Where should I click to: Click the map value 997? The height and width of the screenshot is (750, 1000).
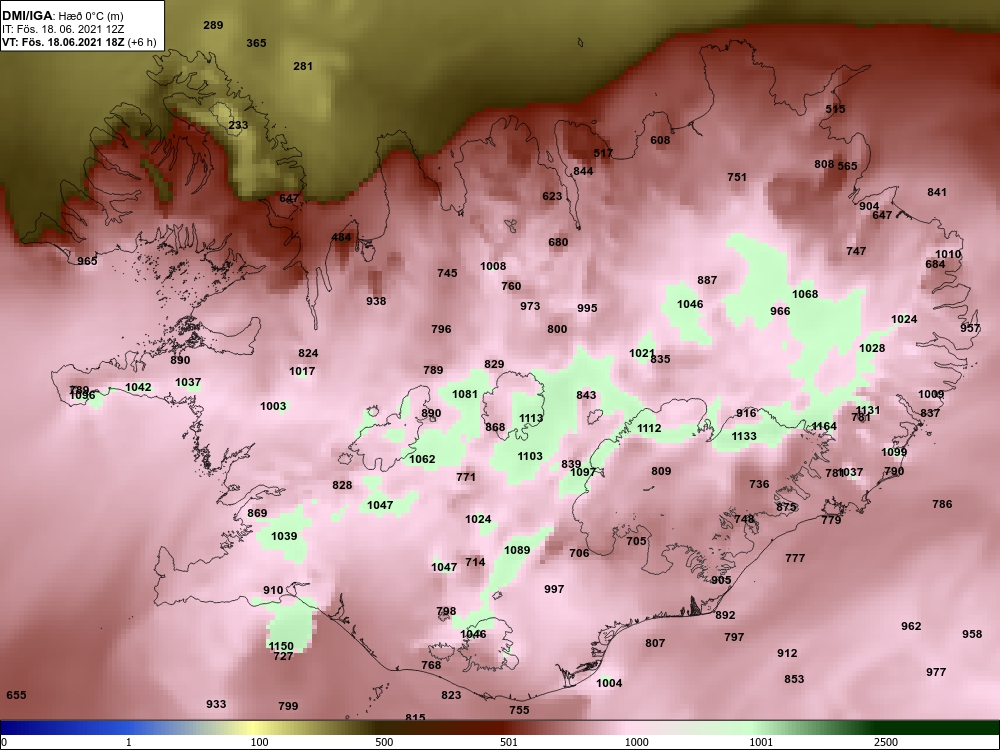coord(554,589)
